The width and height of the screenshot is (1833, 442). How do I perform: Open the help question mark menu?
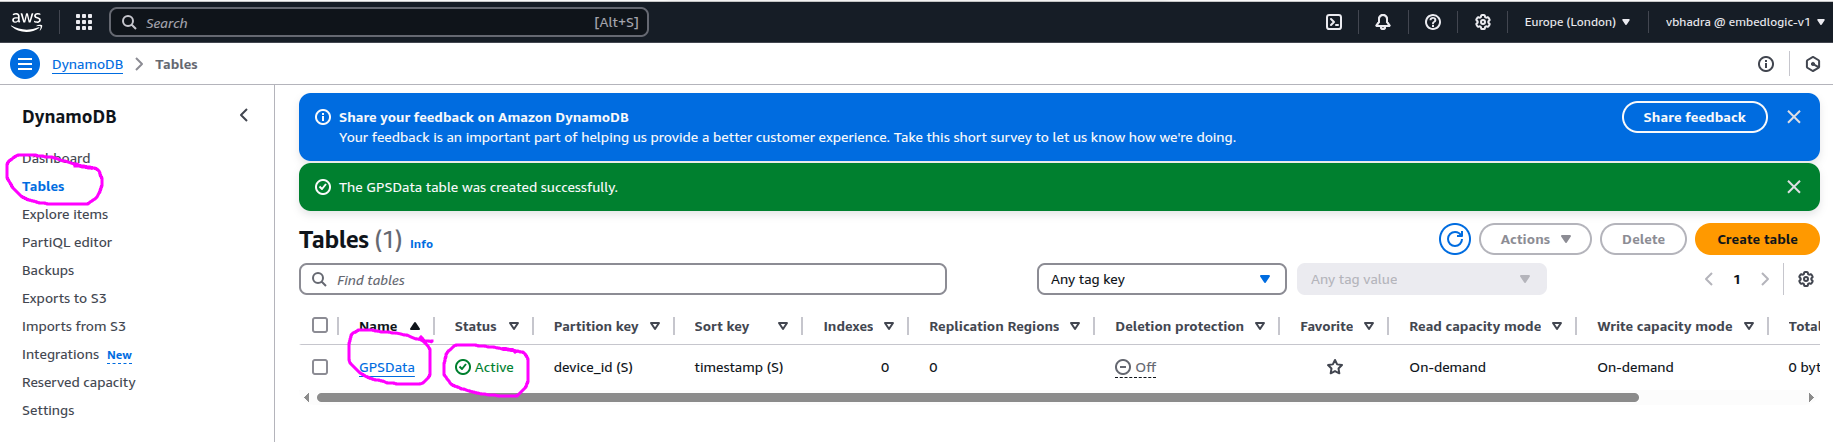pyautogui.click(x=1433, y=22)
